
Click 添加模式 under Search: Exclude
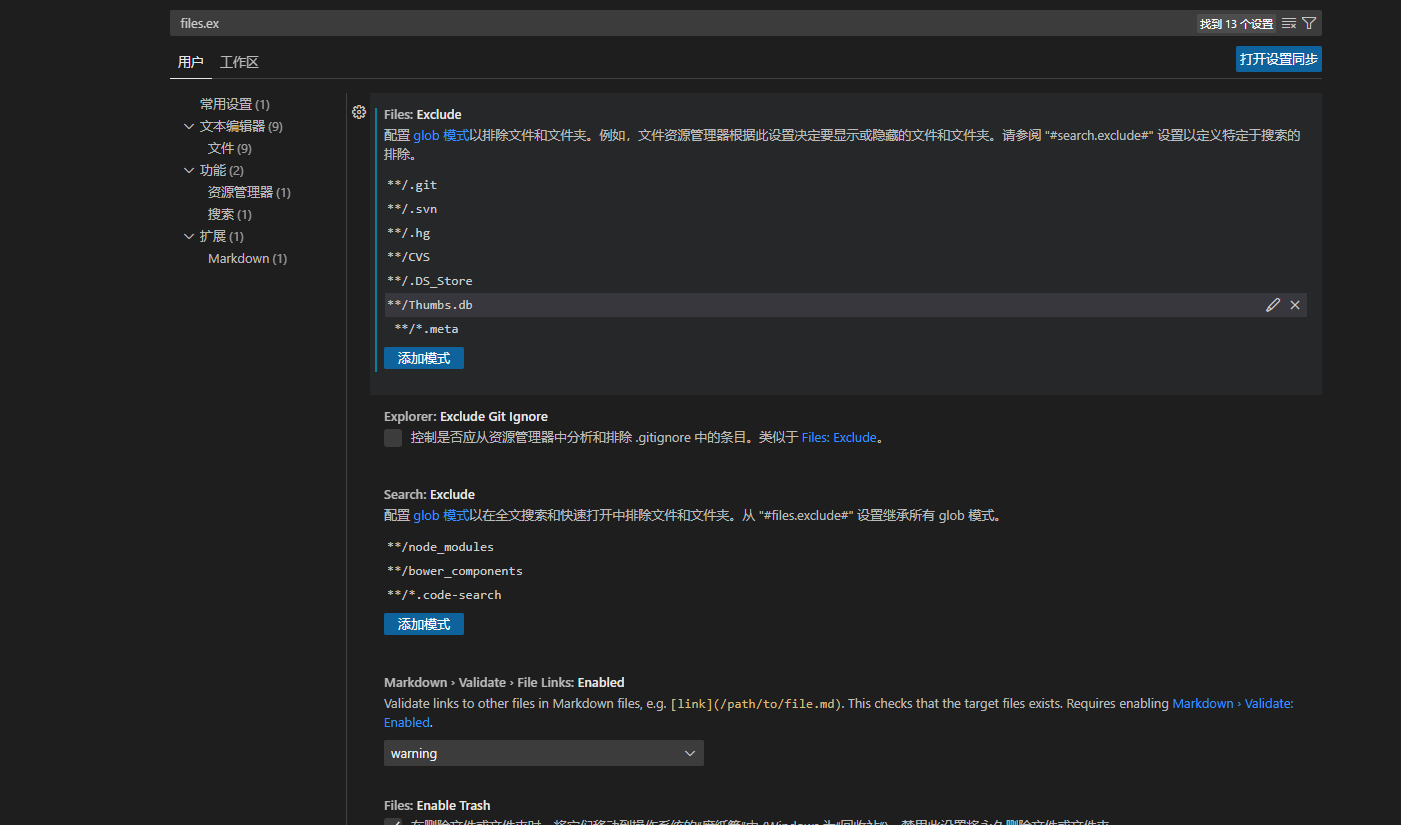pos(424,624)
